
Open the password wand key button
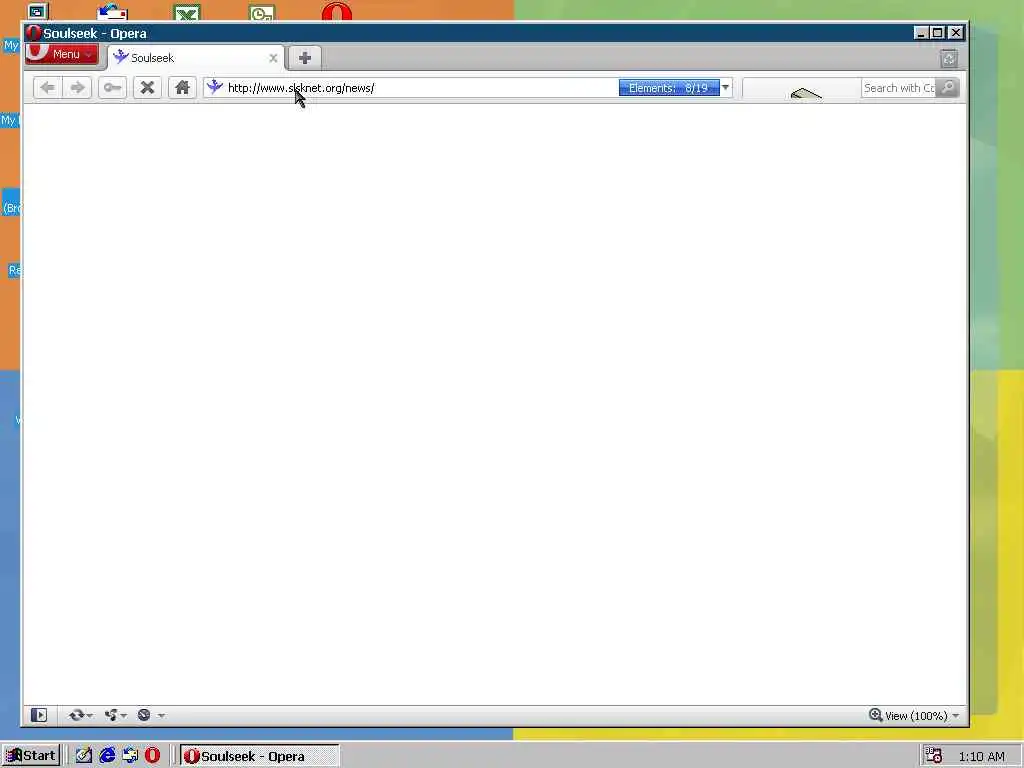[112, 88]
